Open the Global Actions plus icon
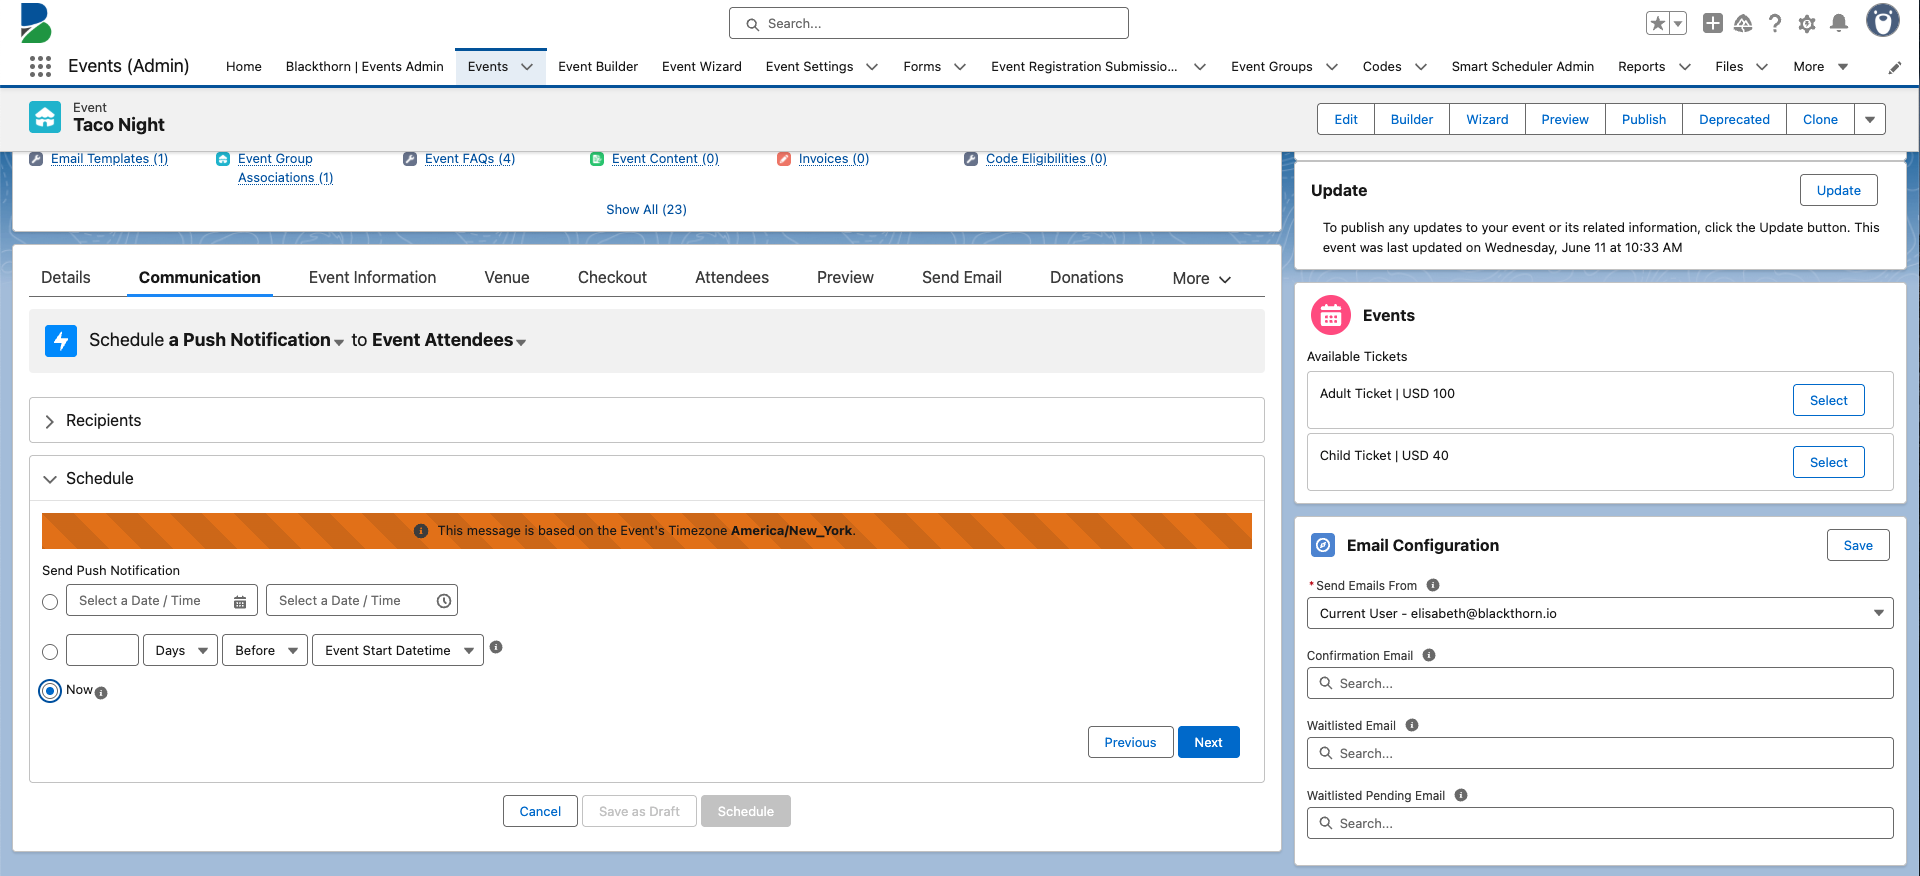Screen dimensions: 1920x876 [x=1713, y=23]
